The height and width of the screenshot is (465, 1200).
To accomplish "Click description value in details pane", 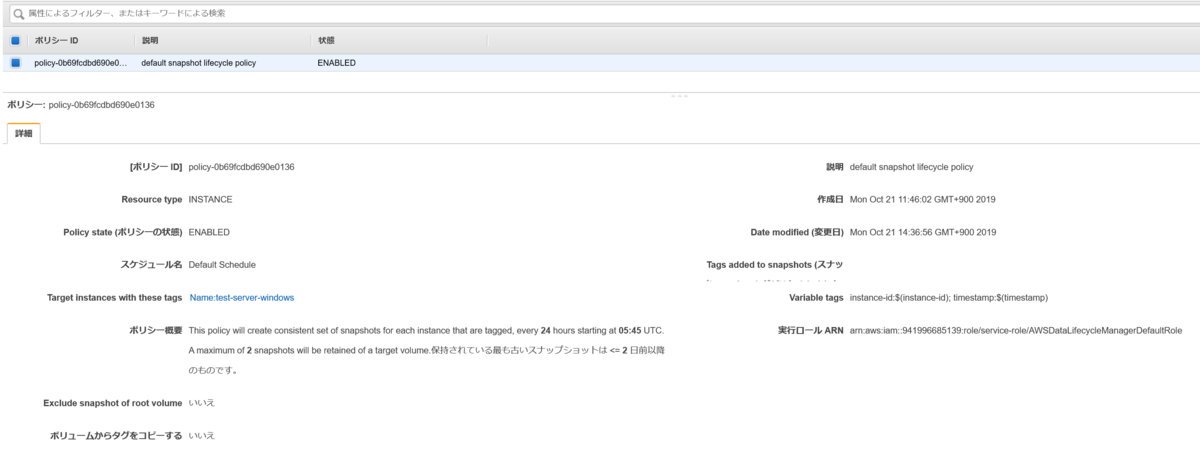I will [x=911, y=167].
